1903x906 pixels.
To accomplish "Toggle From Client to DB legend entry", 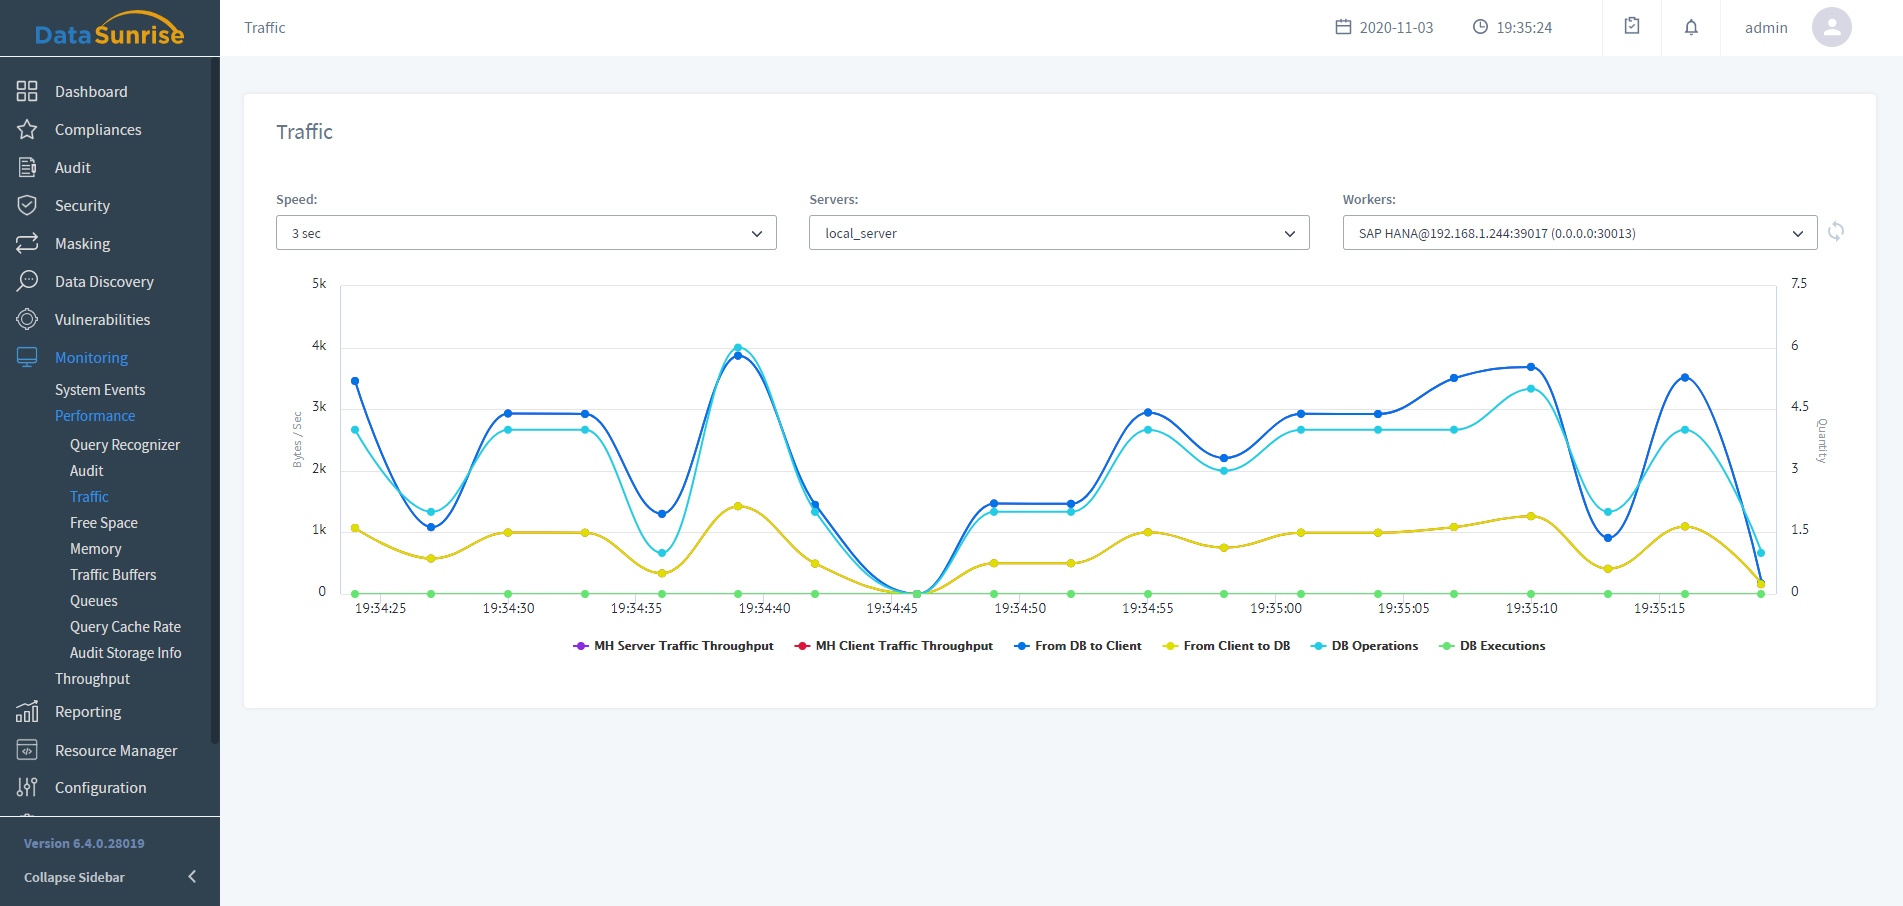I will (1226, 646).
